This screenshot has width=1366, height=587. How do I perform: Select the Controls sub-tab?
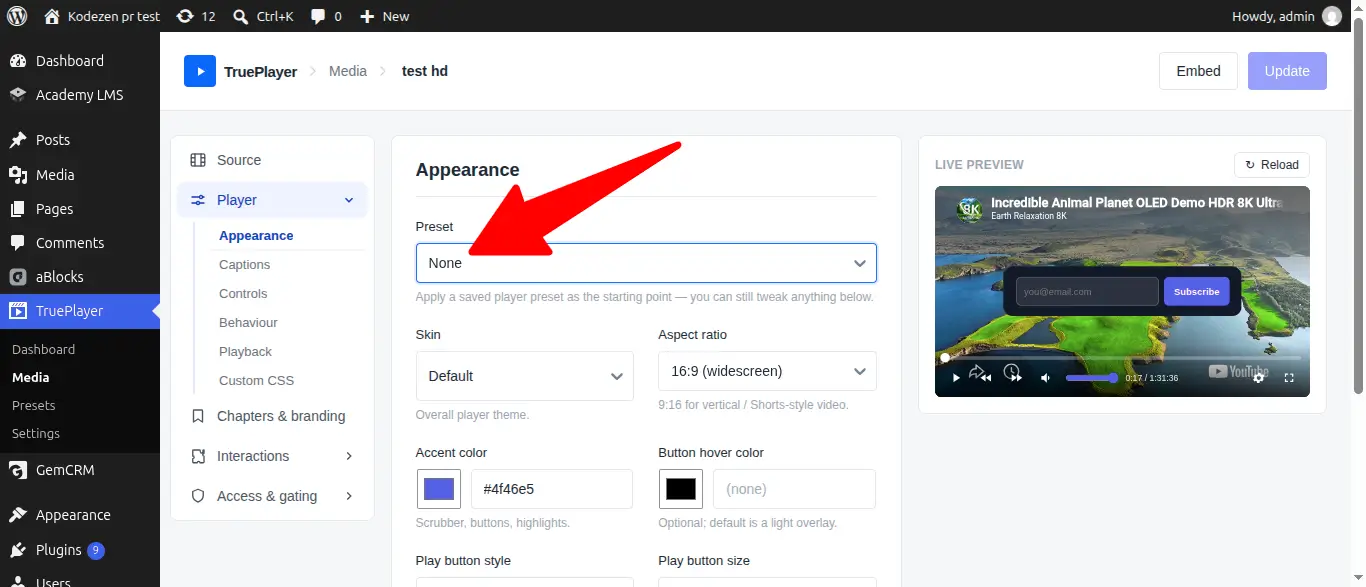click(243, 294)
